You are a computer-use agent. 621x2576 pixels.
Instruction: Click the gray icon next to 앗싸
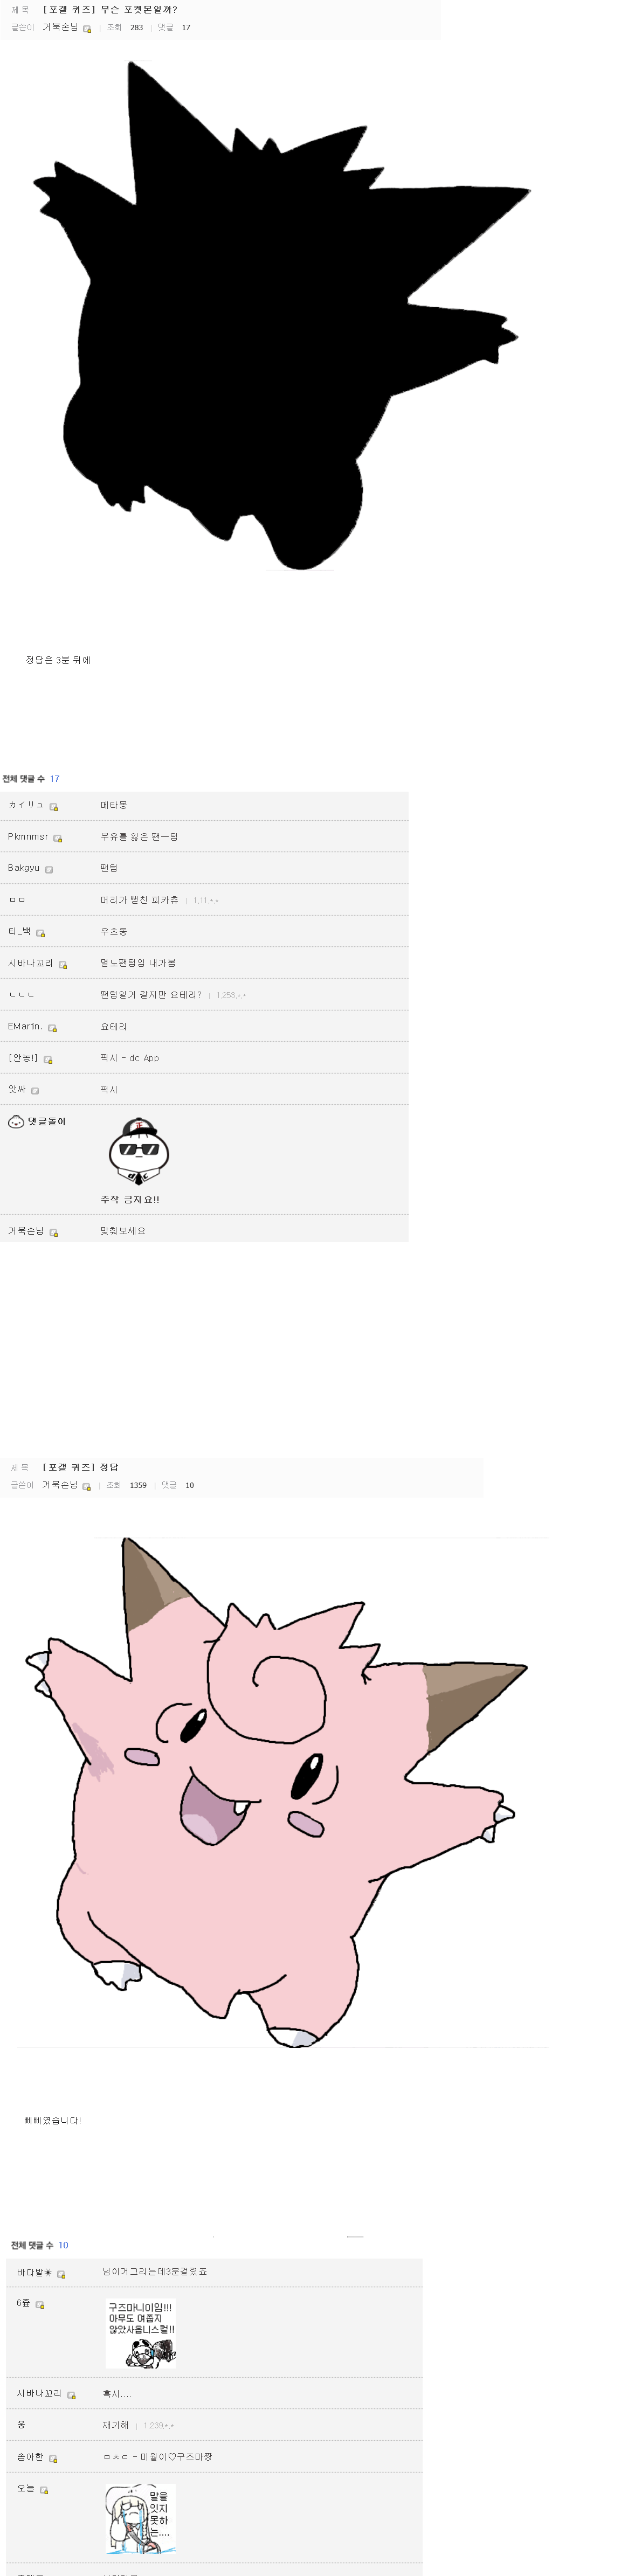pyautogui.click(x=35, y=1091)
